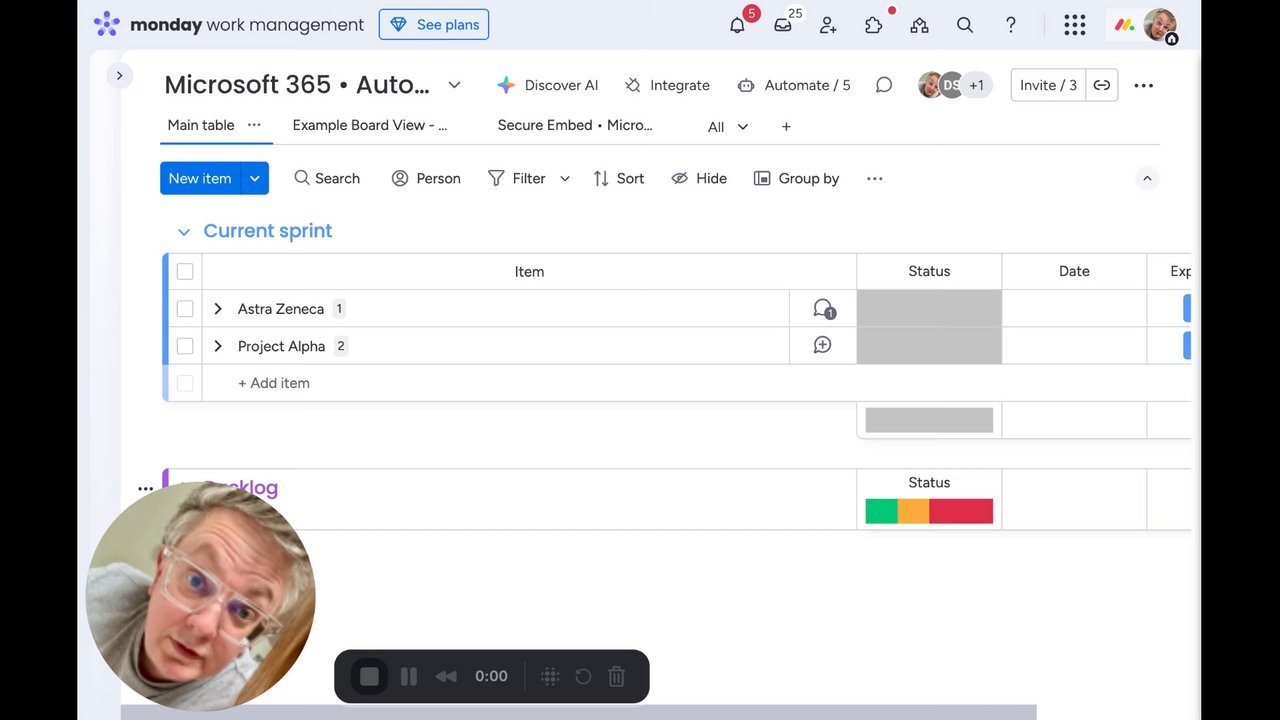Image resolution: width=1280 pixels, height=720 pixels.
Task: Open board title dropdown chevron
Action: [454, 85]
